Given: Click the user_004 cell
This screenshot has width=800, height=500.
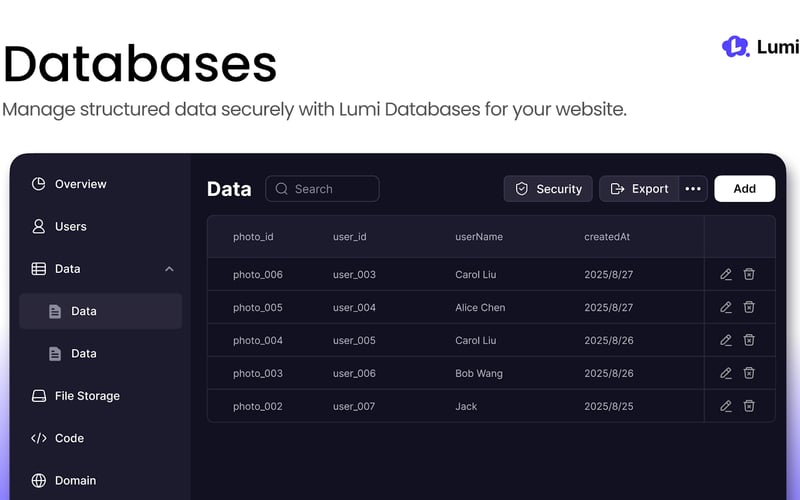Looking at the screenshot, I should click(354, 308).
